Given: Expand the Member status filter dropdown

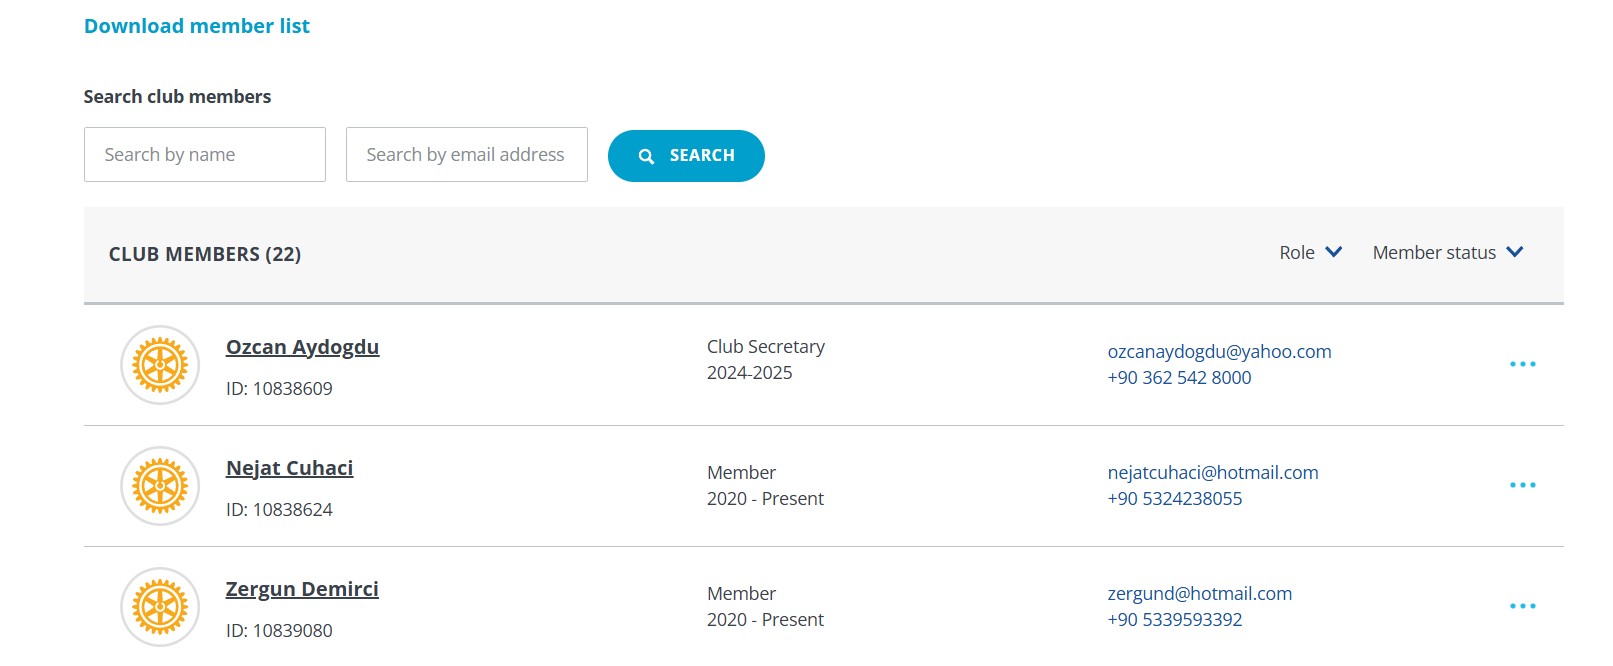Looking at the screenshot, I should (x=1447, y=253).
